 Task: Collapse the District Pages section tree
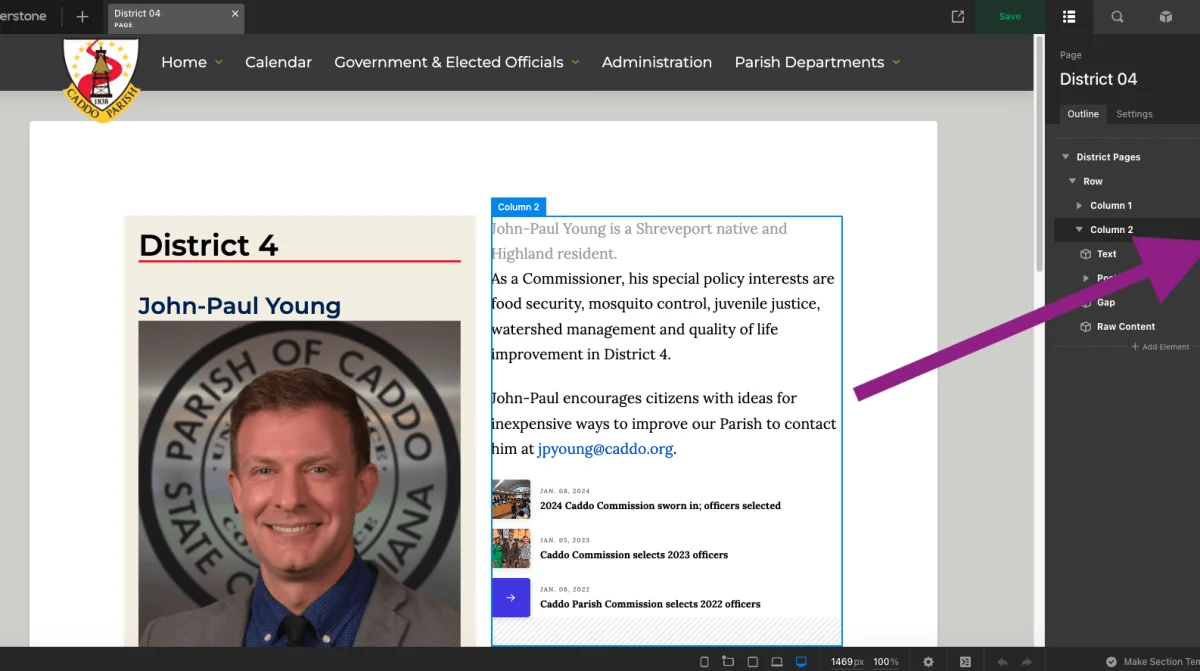(1065, 157)
